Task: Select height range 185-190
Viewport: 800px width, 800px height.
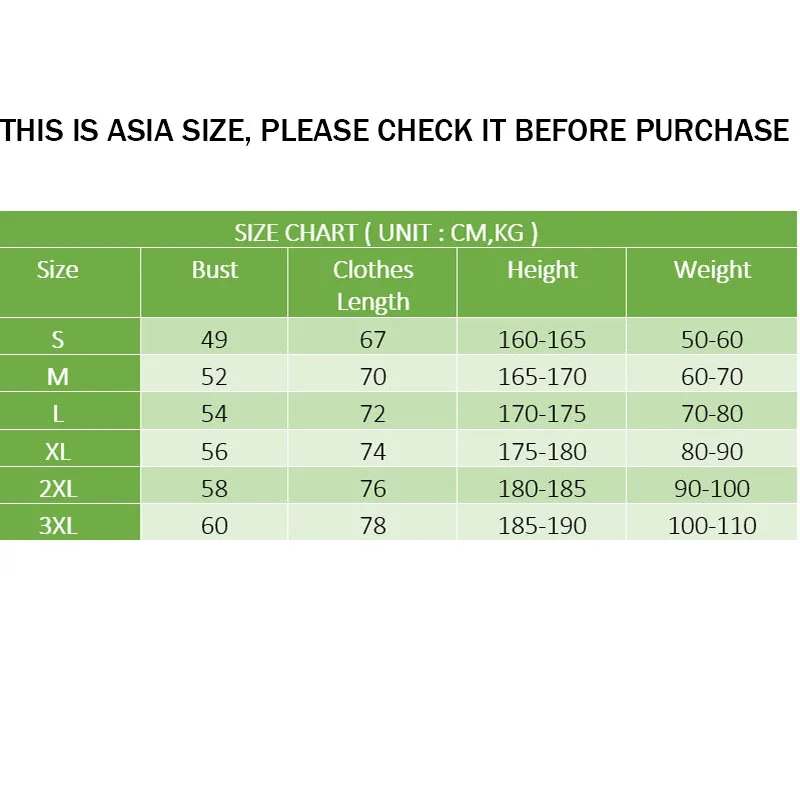Action: pyautogui.click(x=542, y=526)
